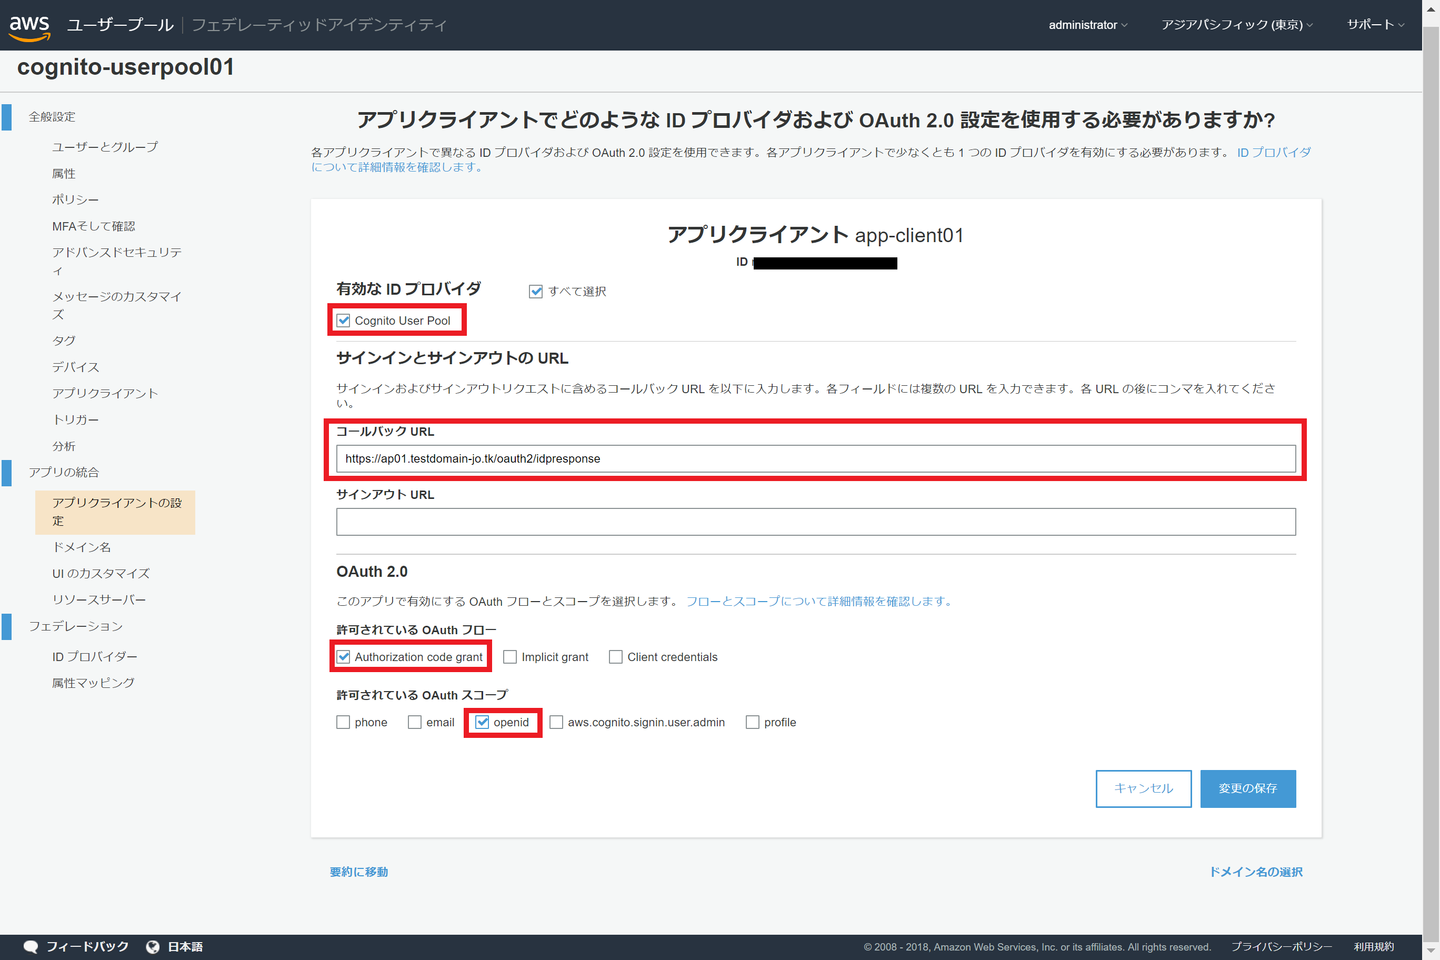Check the phone scope checkbox
The image size is (1440, 960).
(x=344, y=722)
